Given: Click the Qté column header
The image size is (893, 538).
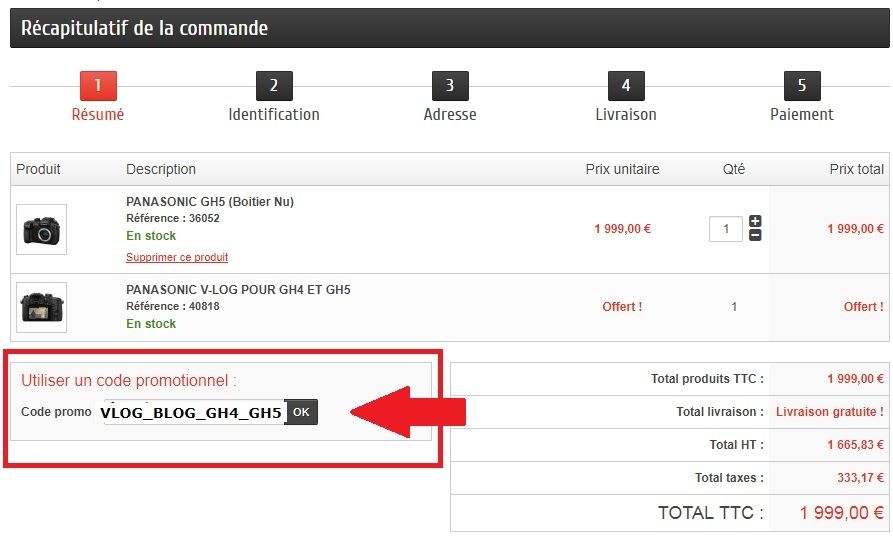Looking at the screenshot, I should tap(734, 169).
